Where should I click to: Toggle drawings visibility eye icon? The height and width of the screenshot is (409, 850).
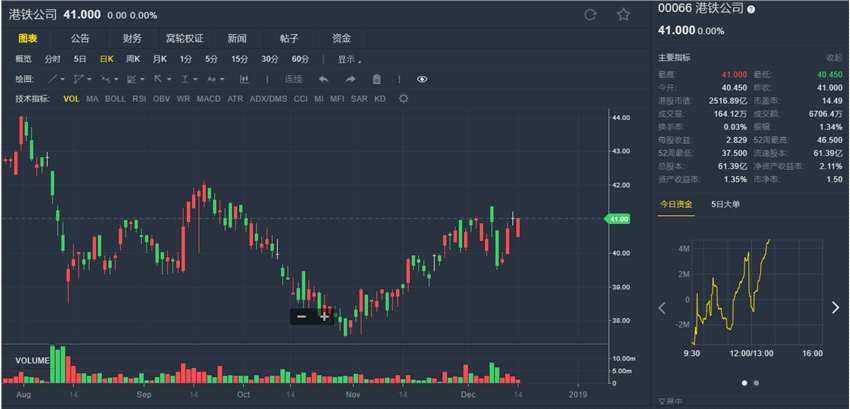[x=422, y=79]
